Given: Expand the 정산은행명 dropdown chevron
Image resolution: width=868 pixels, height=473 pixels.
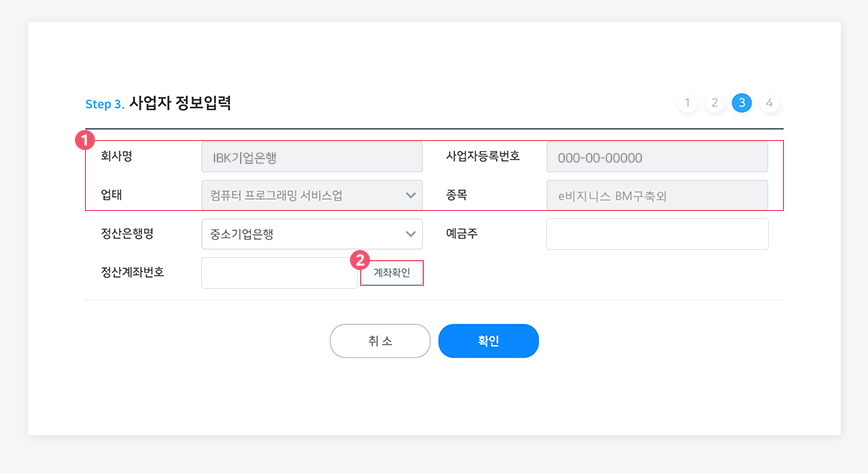Looking at the screenshot, I should pyautogui.click(x=410, y=234).
